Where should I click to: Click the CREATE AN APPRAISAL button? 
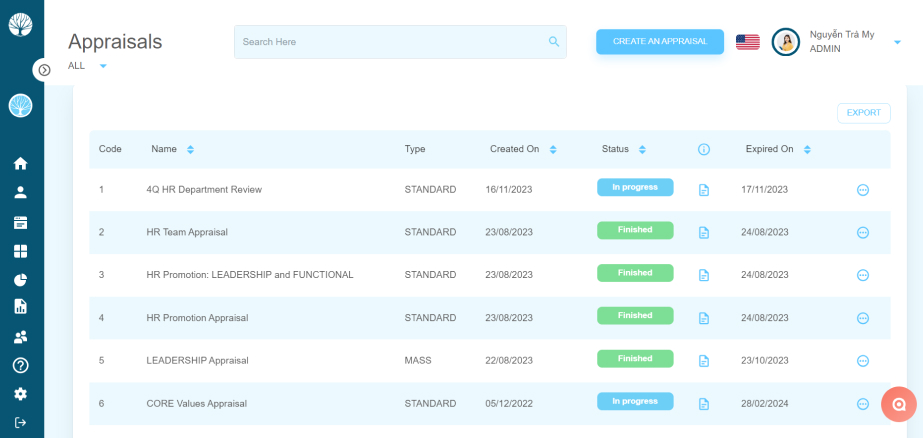[x=660, y=42]
